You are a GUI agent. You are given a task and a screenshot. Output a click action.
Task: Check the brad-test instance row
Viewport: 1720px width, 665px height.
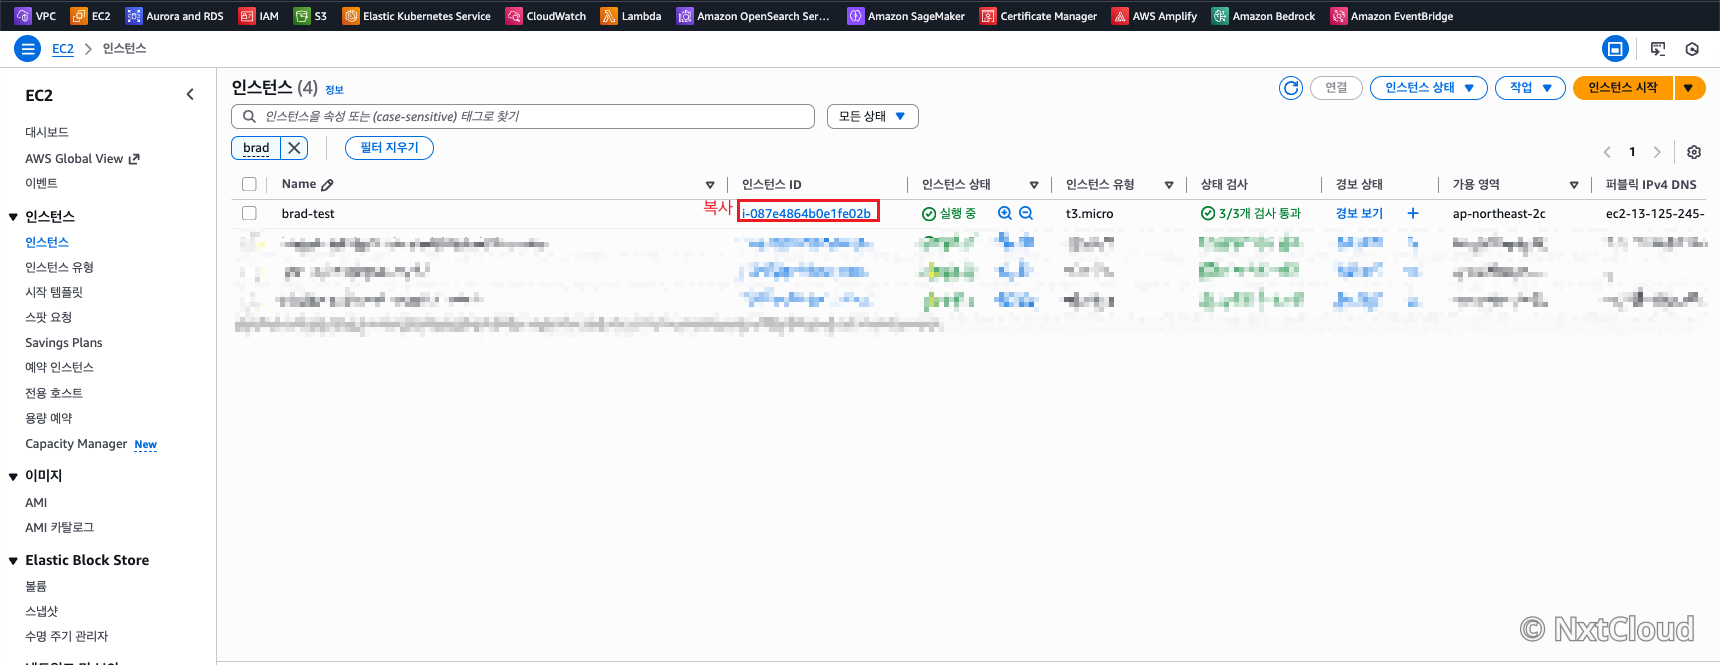(x=249, y=213)
